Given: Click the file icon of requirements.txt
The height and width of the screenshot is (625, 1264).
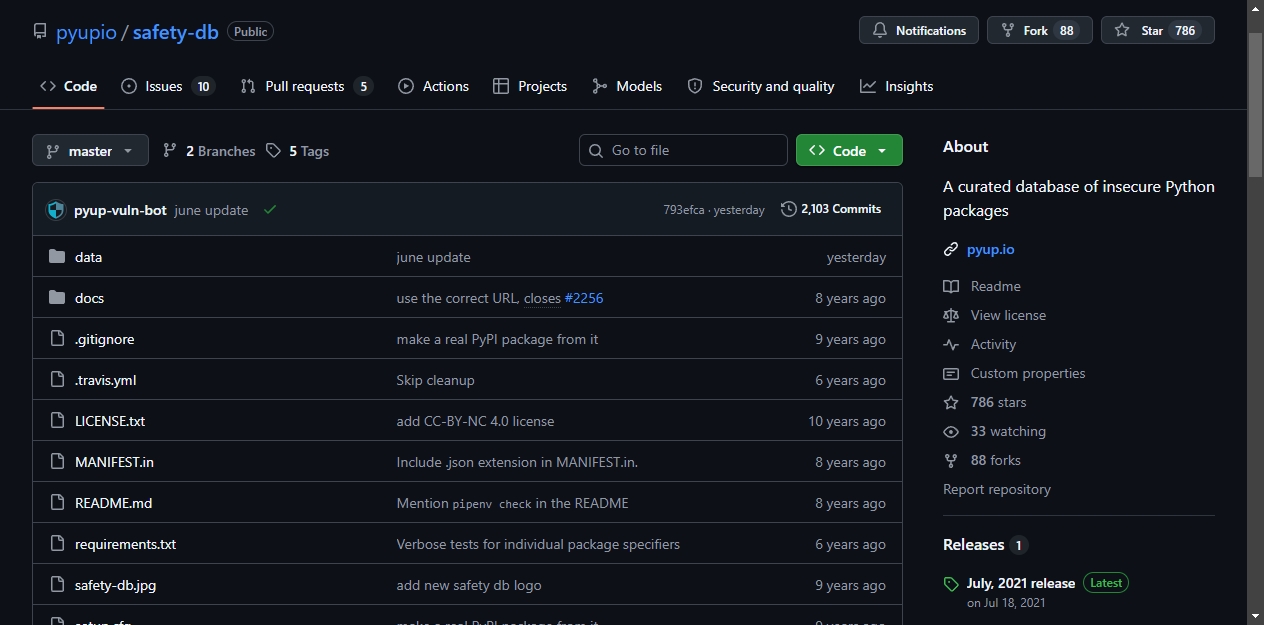Looking at the screenshot, I should click(x=57, y=544).
